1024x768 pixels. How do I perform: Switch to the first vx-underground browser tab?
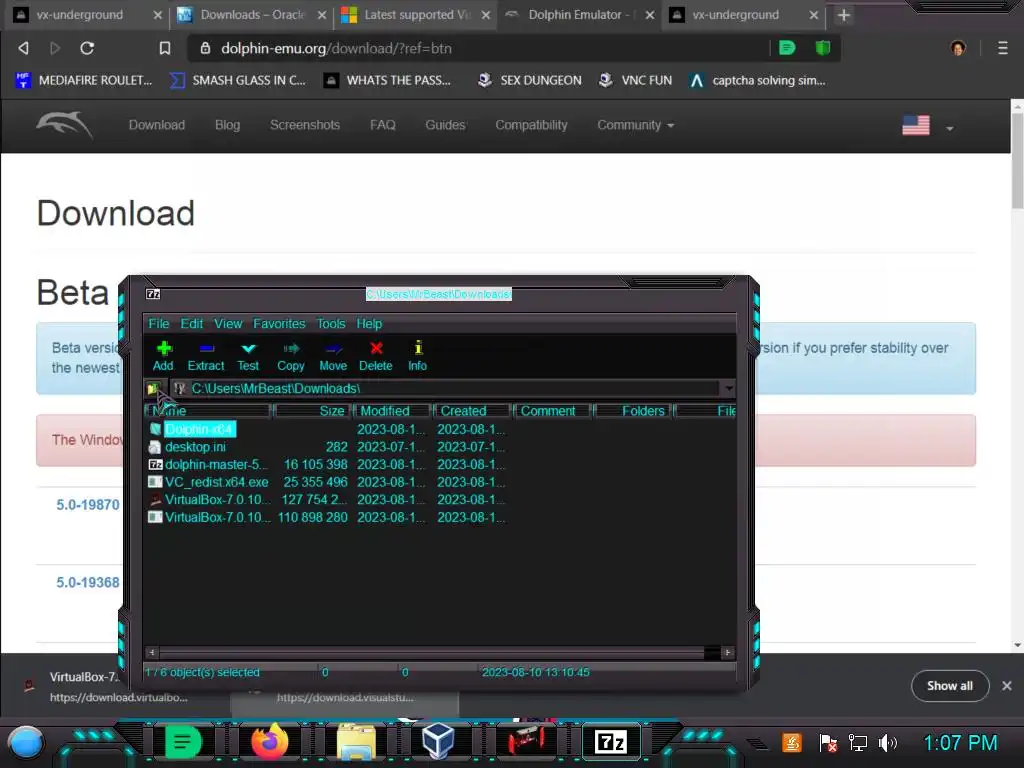click(79, 14)
